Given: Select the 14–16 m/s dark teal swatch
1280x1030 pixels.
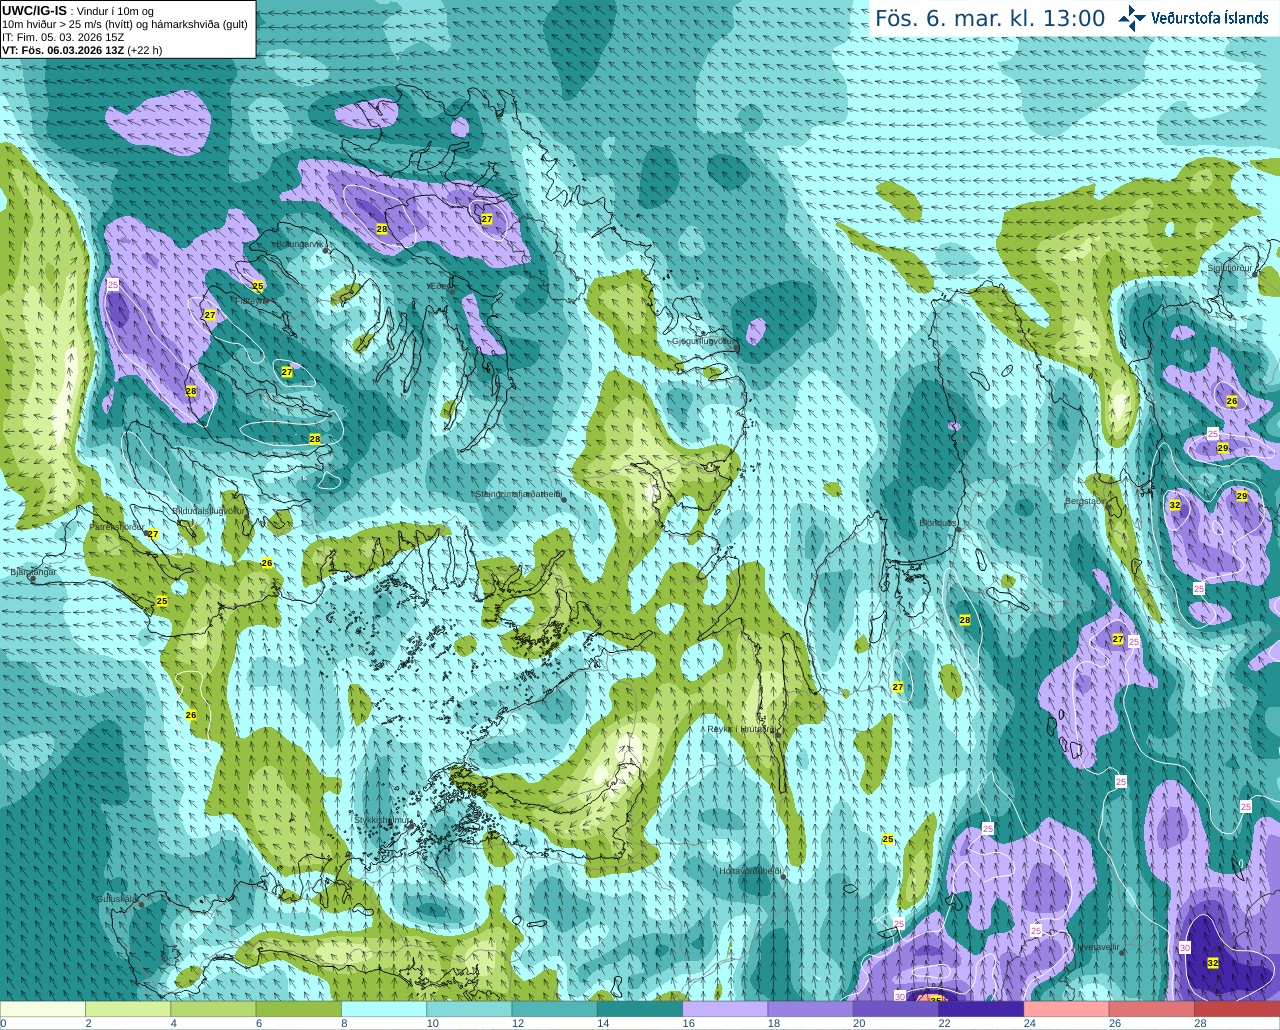Looking at the screenshot, I should 640,1009.
